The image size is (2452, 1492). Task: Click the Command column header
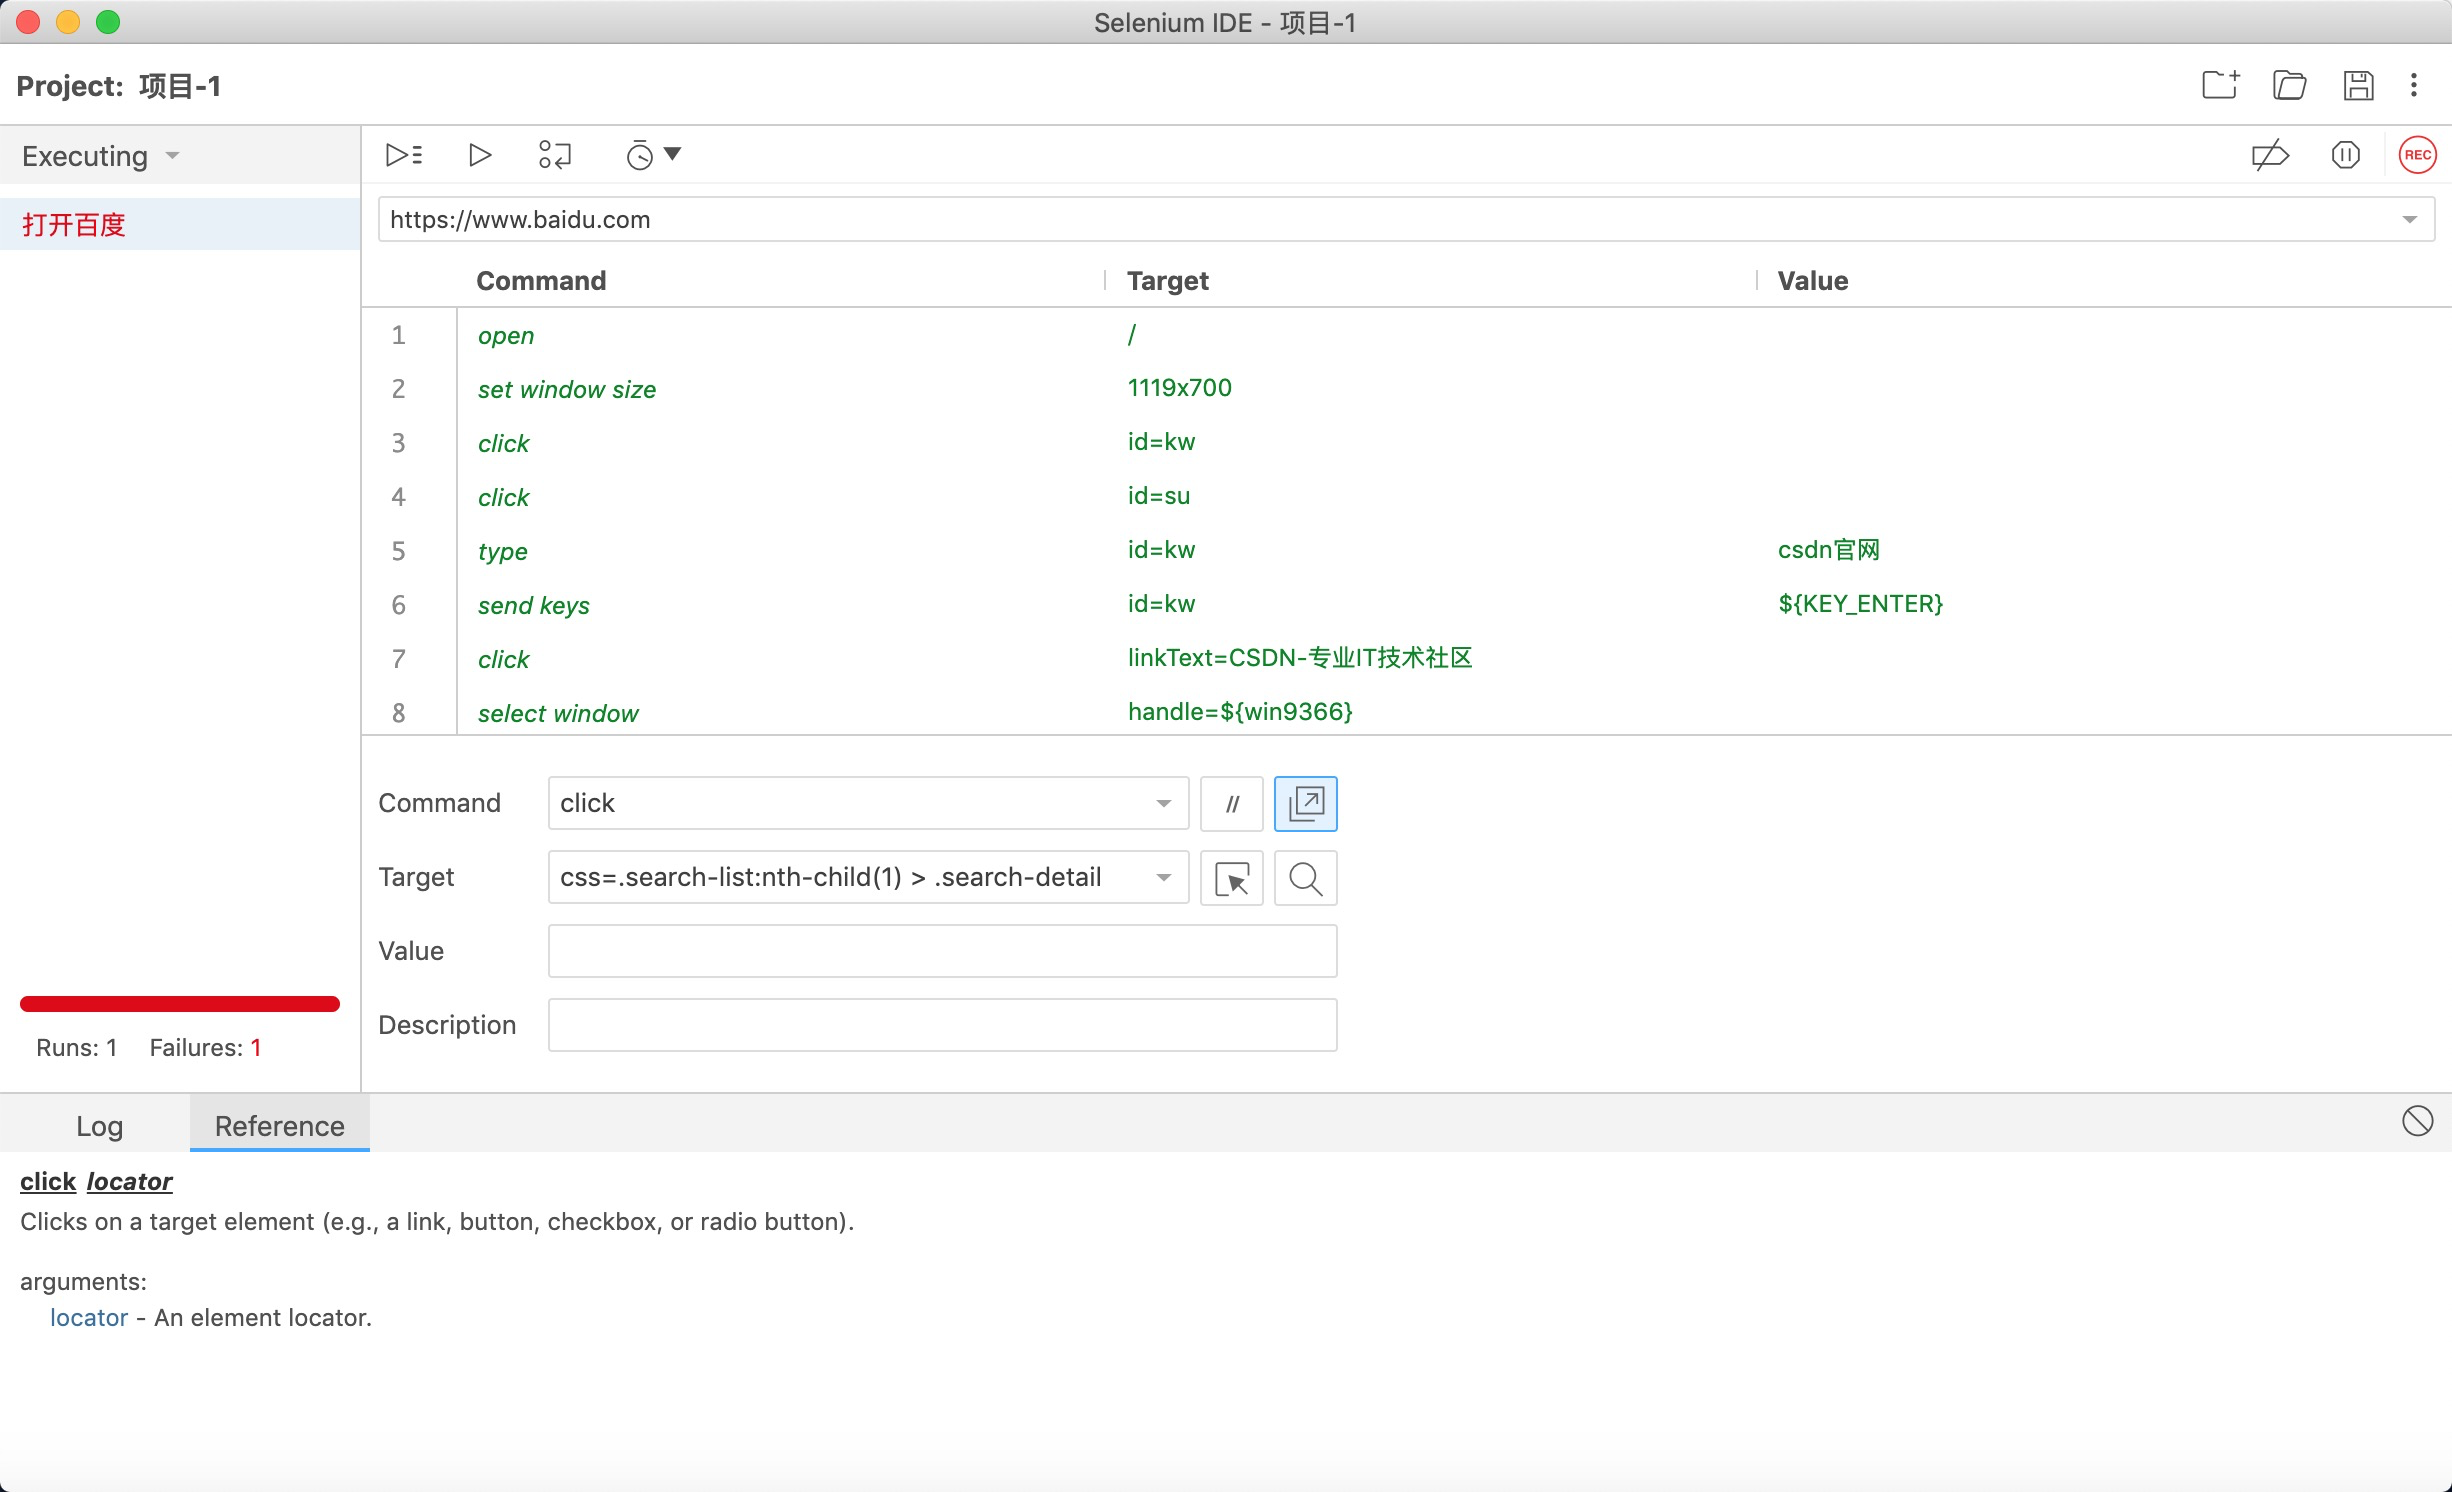(541, 281)
